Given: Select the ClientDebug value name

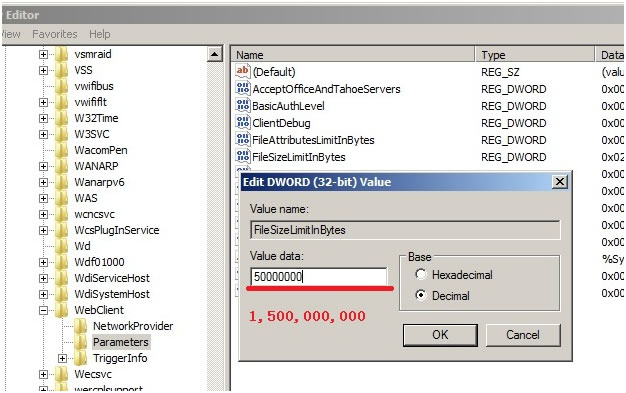Looking at the screenshot, I should pos(281,123).
